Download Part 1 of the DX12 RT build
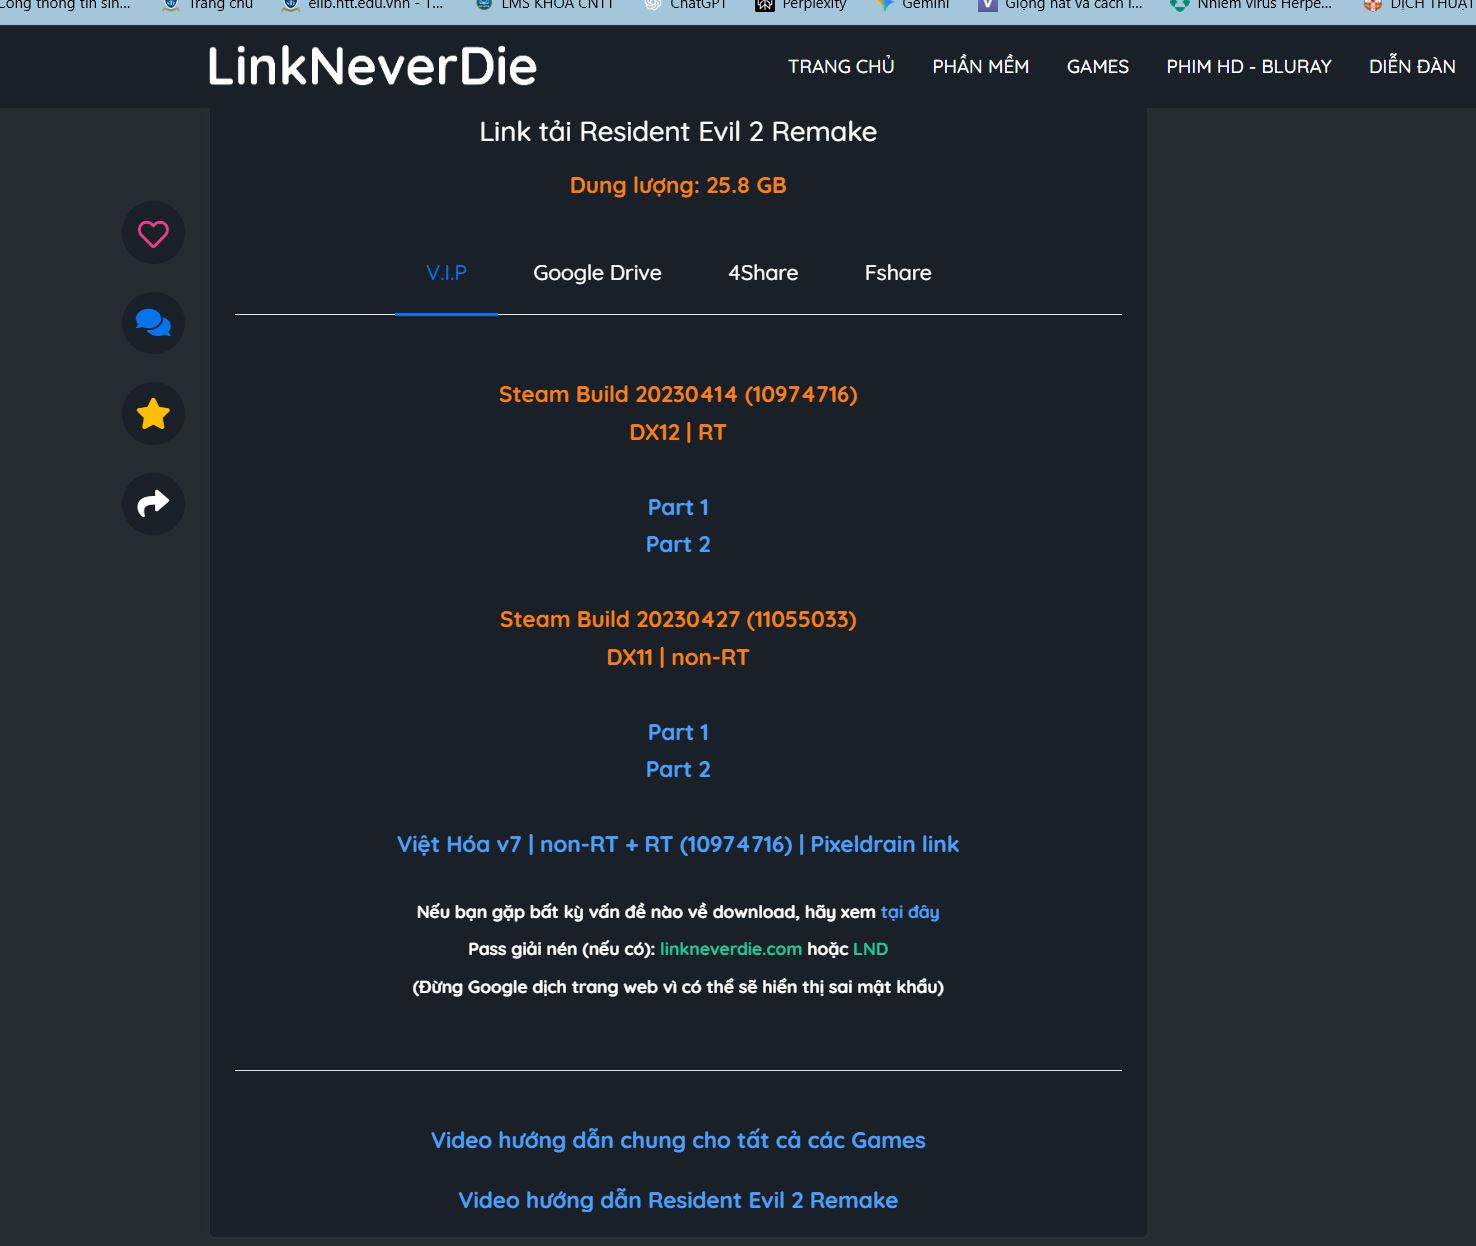The image size is (1476, 1246). [x=678, y=507]
